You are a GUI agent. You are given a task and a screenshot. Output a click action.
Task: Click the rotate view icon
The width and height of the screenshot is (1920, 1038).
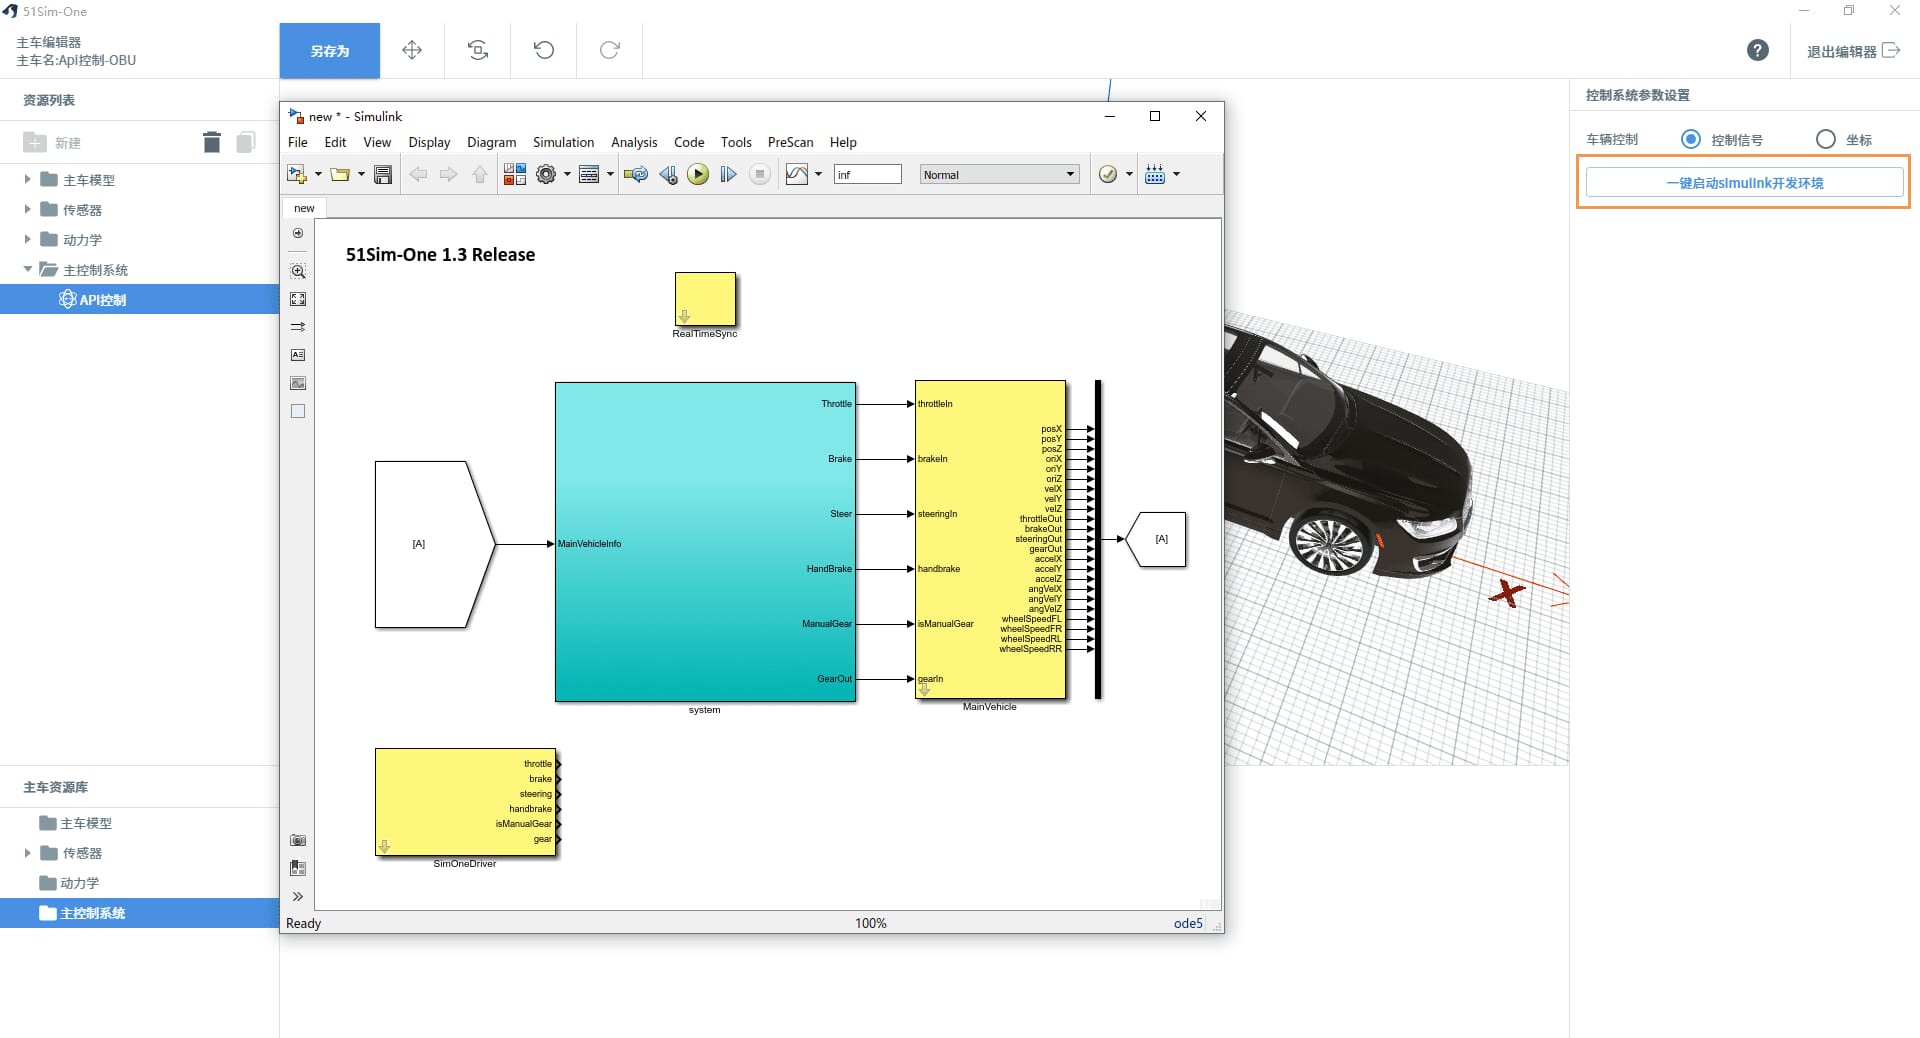click(478, 50)
